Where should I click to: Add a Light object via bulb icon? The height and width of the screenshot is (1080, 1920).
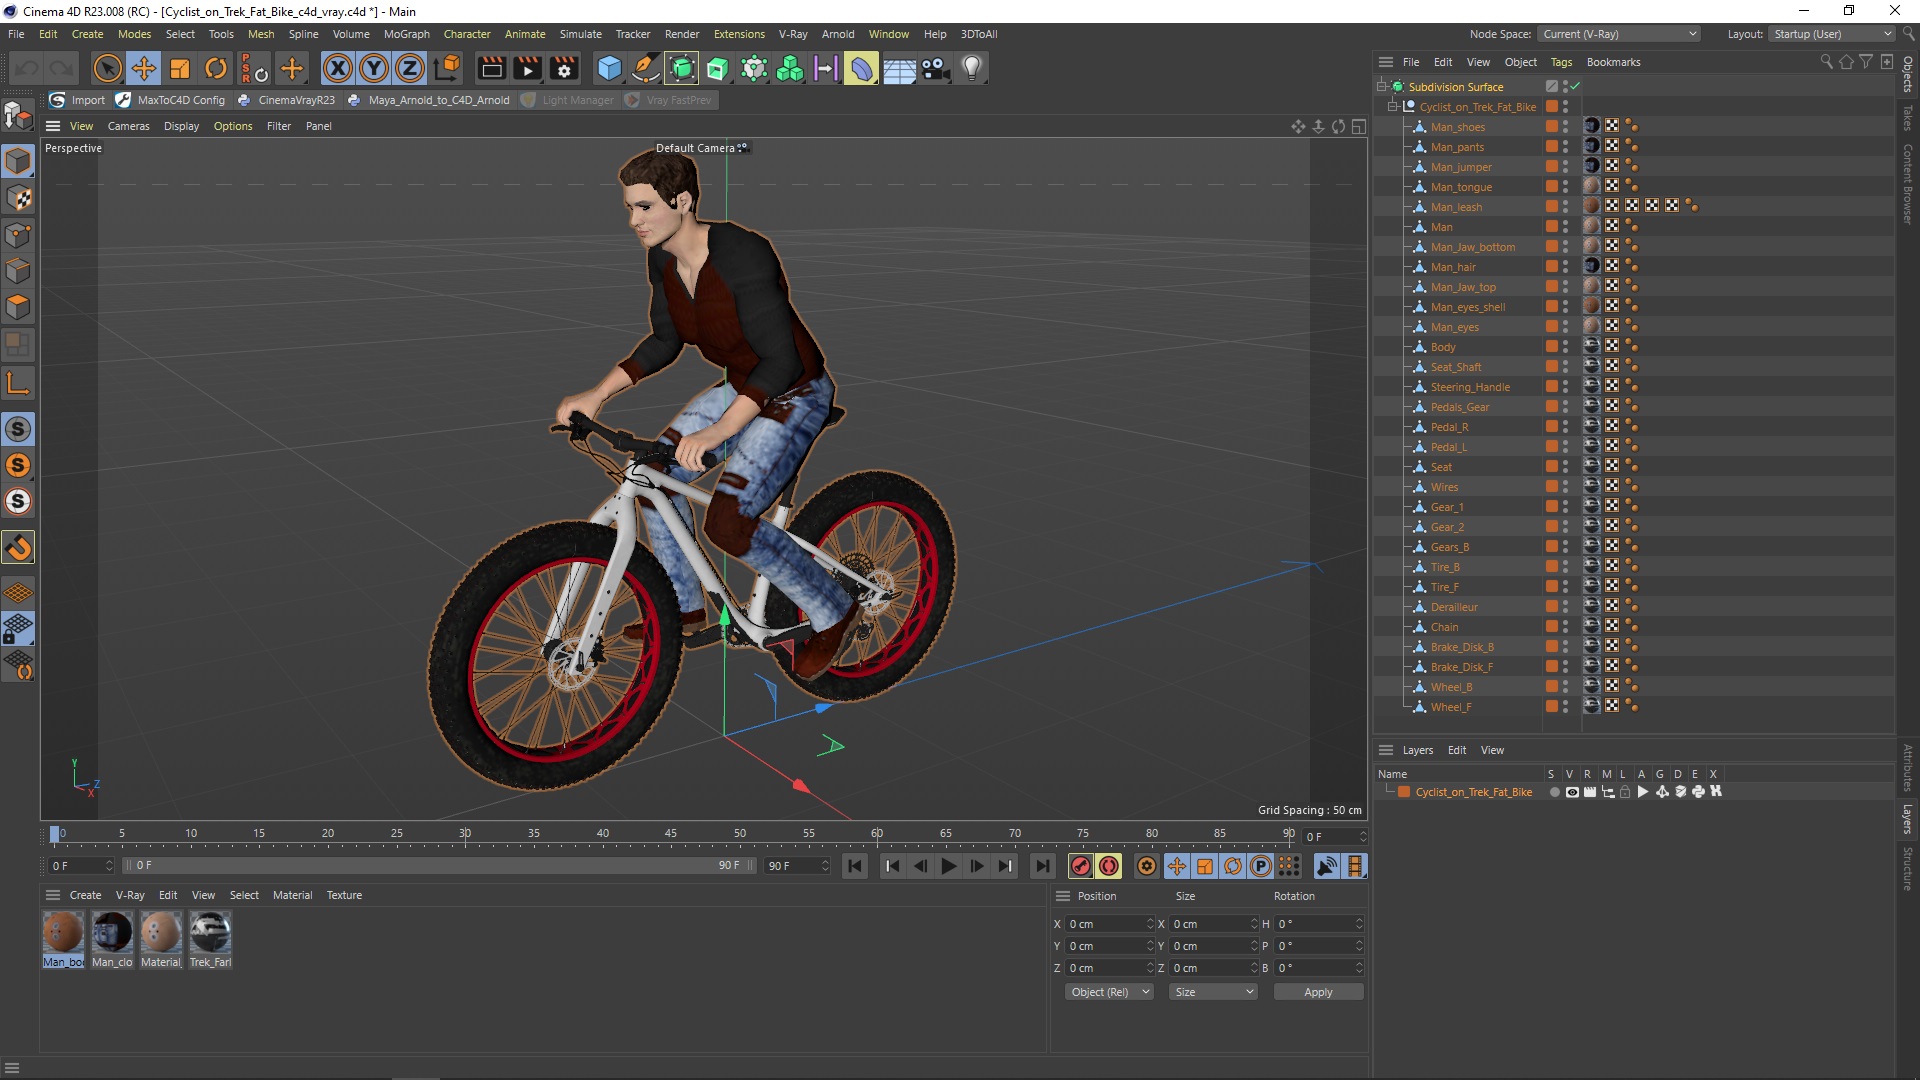tap(972, 68)
